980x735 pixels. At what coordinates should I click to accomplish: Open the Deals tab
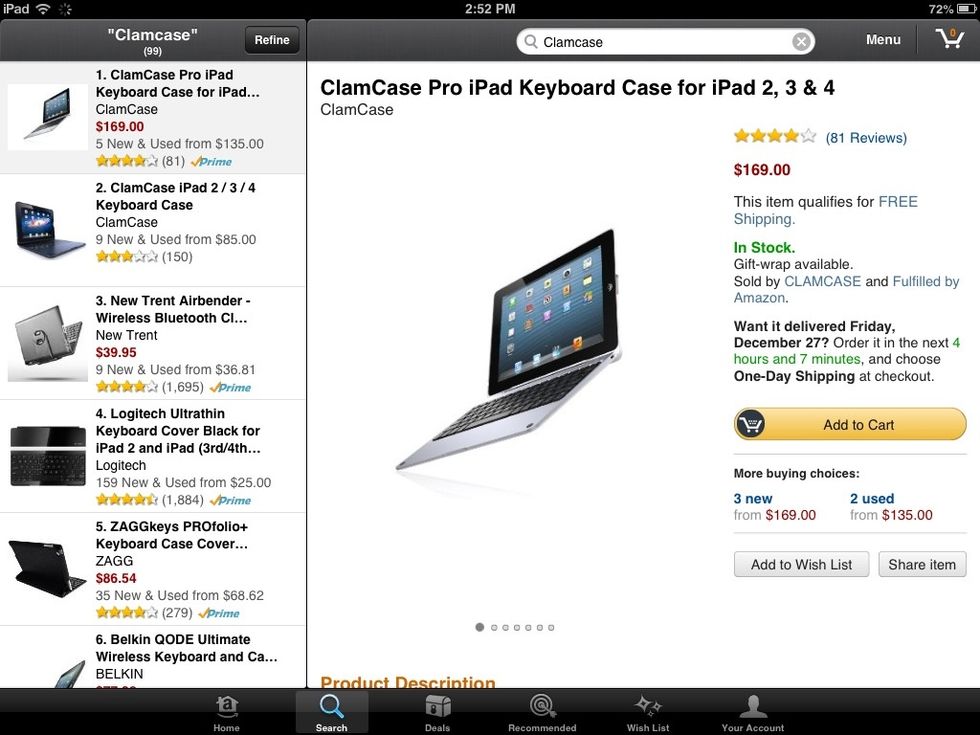click(x=438, y=712)
